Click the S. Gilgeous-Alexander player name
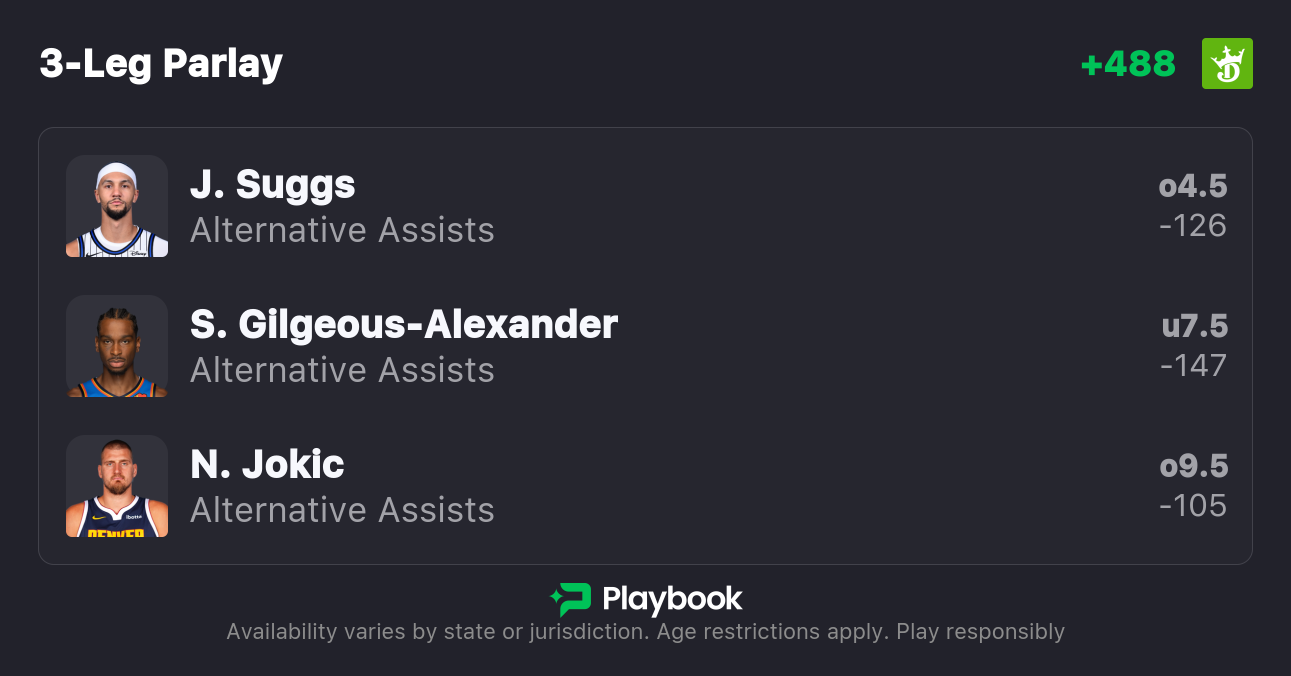The height and width of the screenshot is (676, 1291). click(x=404, y=325)
